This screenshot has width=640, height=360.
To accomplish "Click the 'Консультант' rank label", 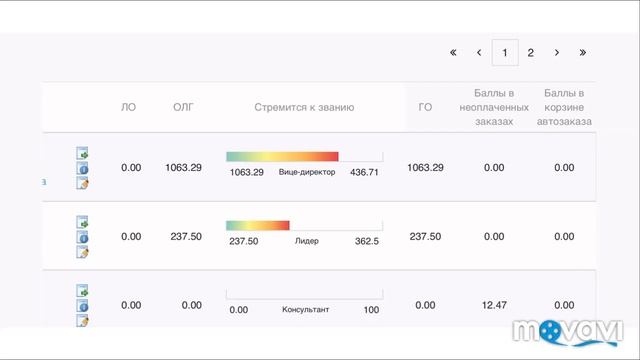I will point(306,309).
